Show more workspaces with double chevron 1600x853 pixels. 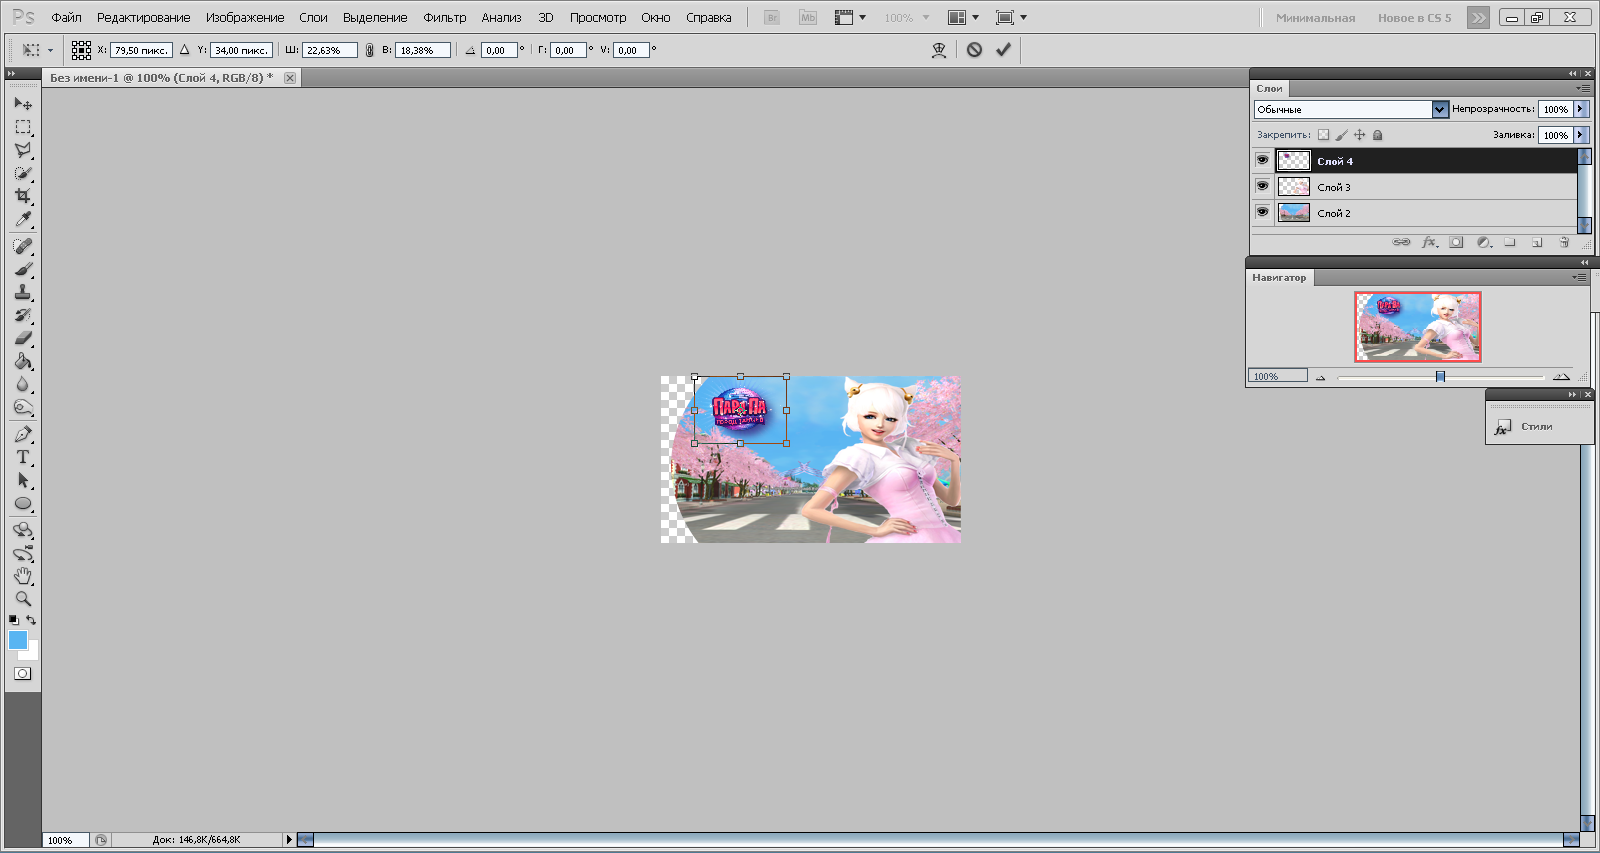(1478, 18)
